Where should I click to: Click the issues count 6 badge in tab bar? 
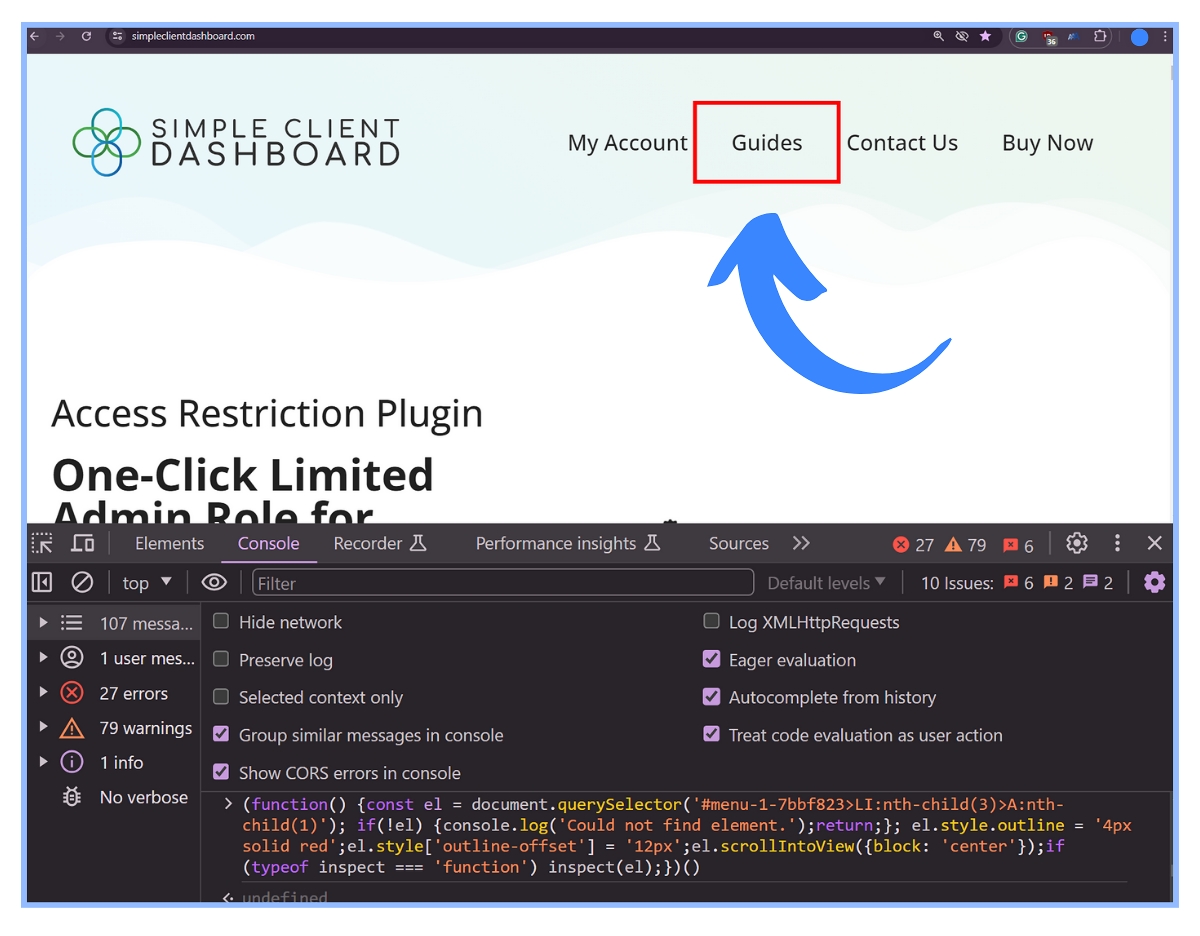click(1018, 545)
